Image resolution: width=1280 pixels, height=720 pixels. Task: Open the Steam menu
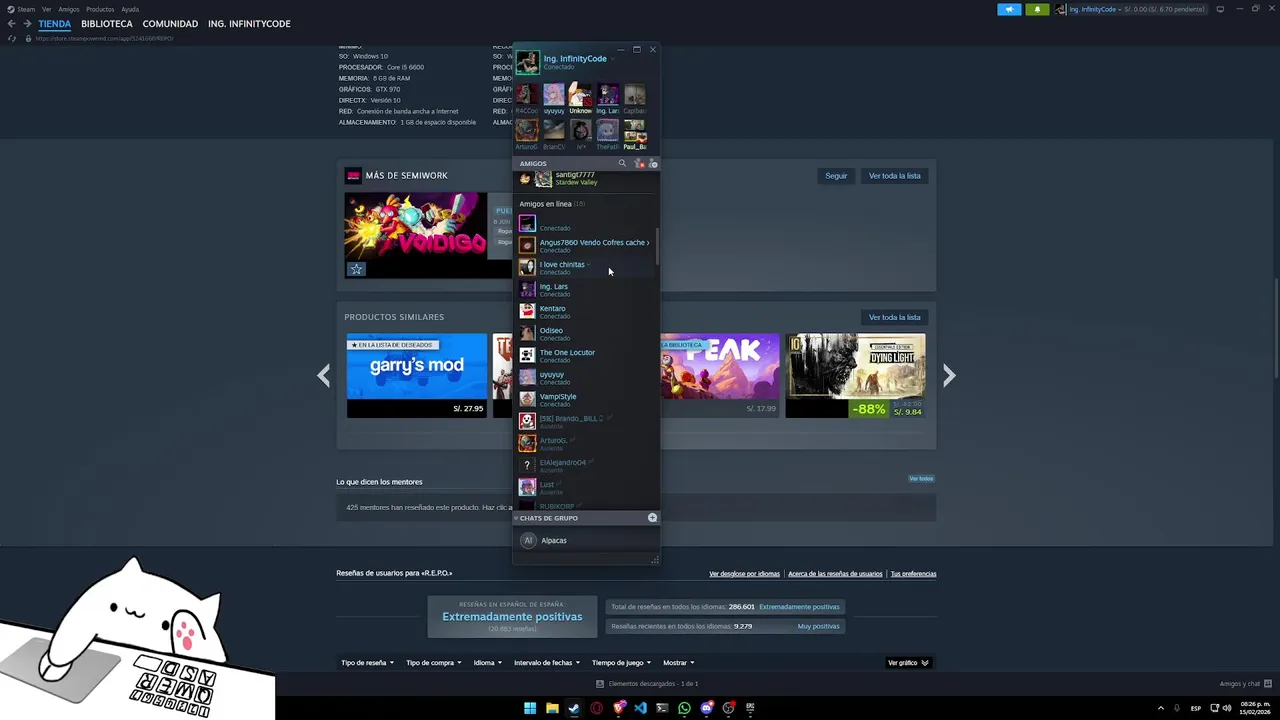[x=22, y=9]
